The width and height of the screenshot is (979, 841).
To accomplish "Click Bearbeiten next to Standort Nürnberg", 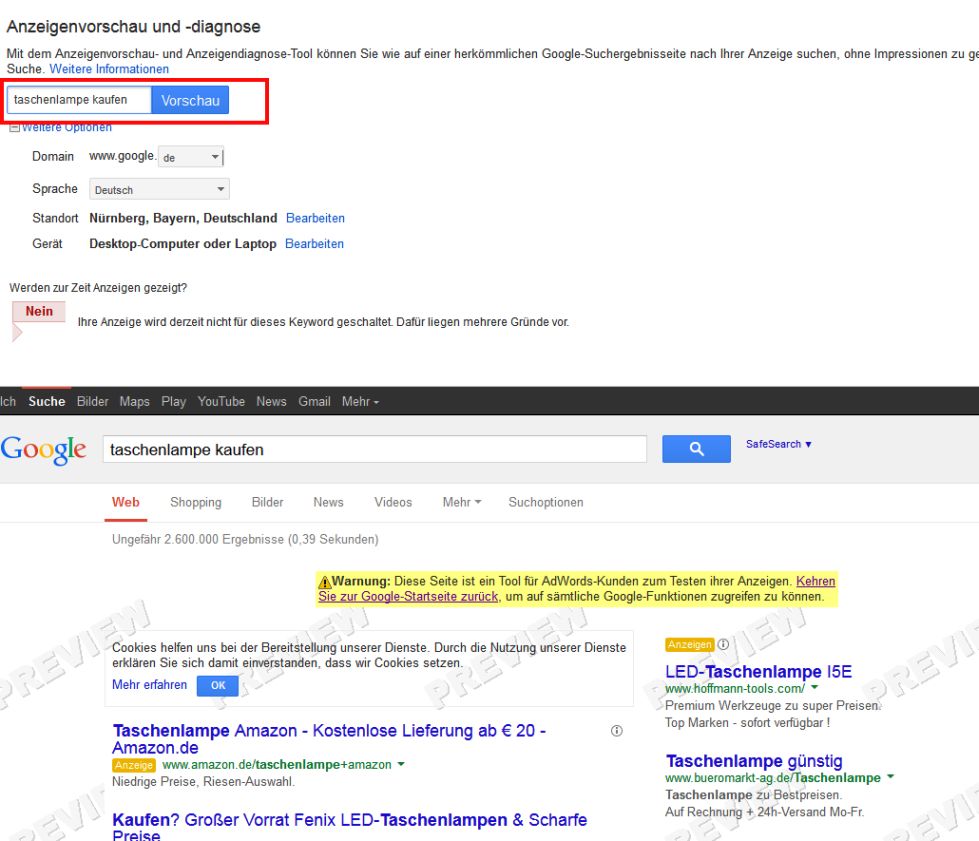I will [315, 218].
